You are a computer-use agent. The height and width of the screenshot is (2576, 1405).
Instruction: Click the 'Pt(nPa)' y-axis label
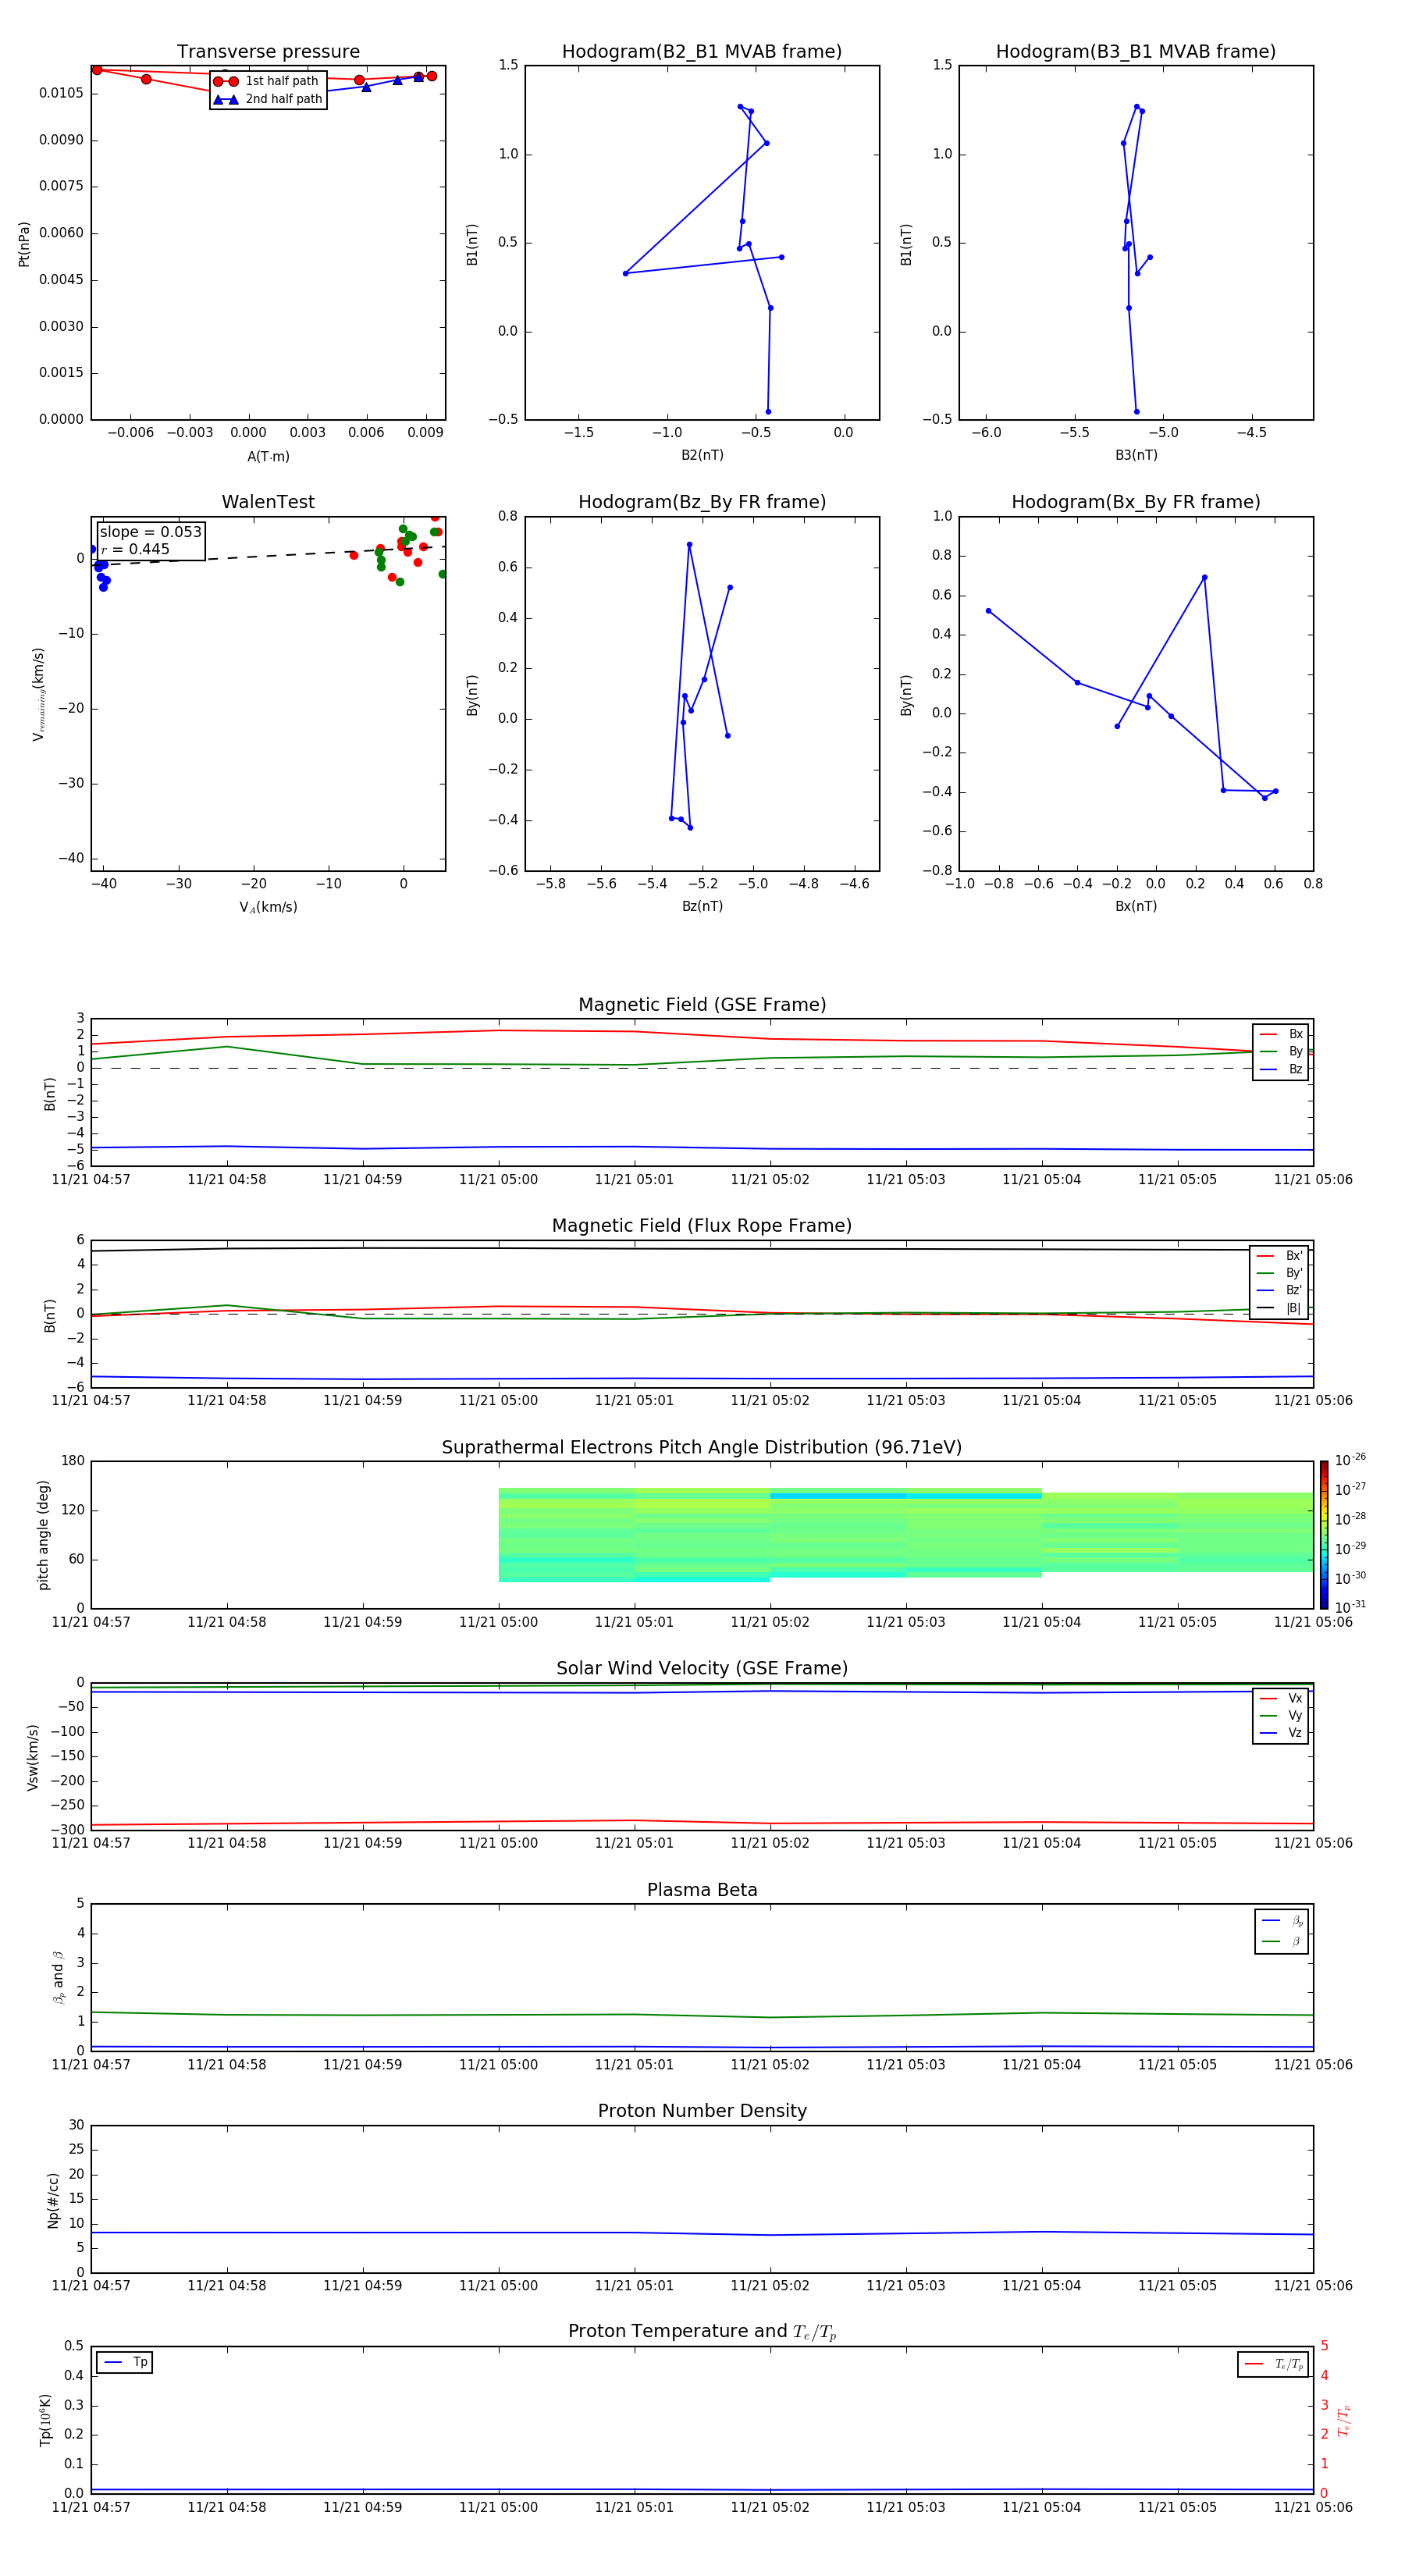click(x=24, y=244)
